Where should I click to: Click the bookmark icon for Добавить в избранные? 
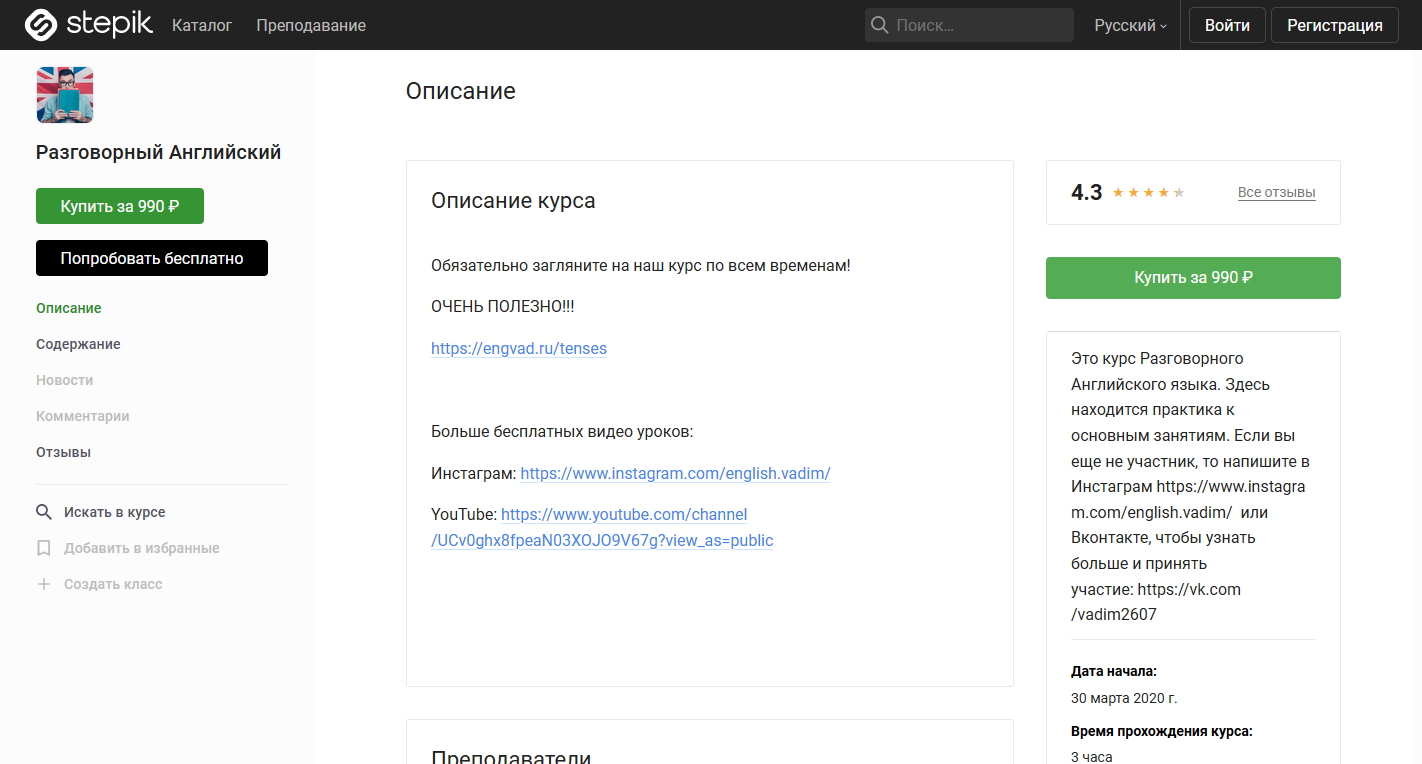[44, 547]
